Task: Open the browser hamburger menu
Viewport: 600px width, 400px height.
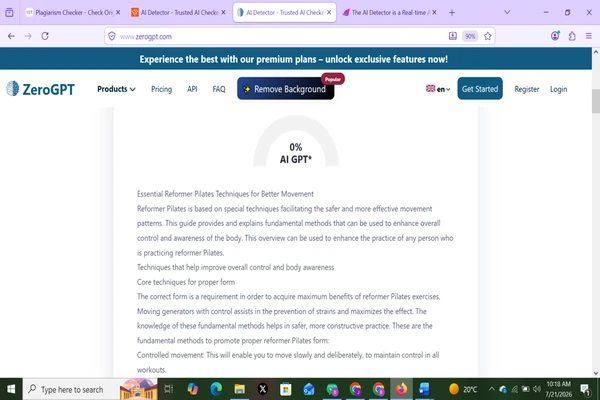Action: point(589,36)
